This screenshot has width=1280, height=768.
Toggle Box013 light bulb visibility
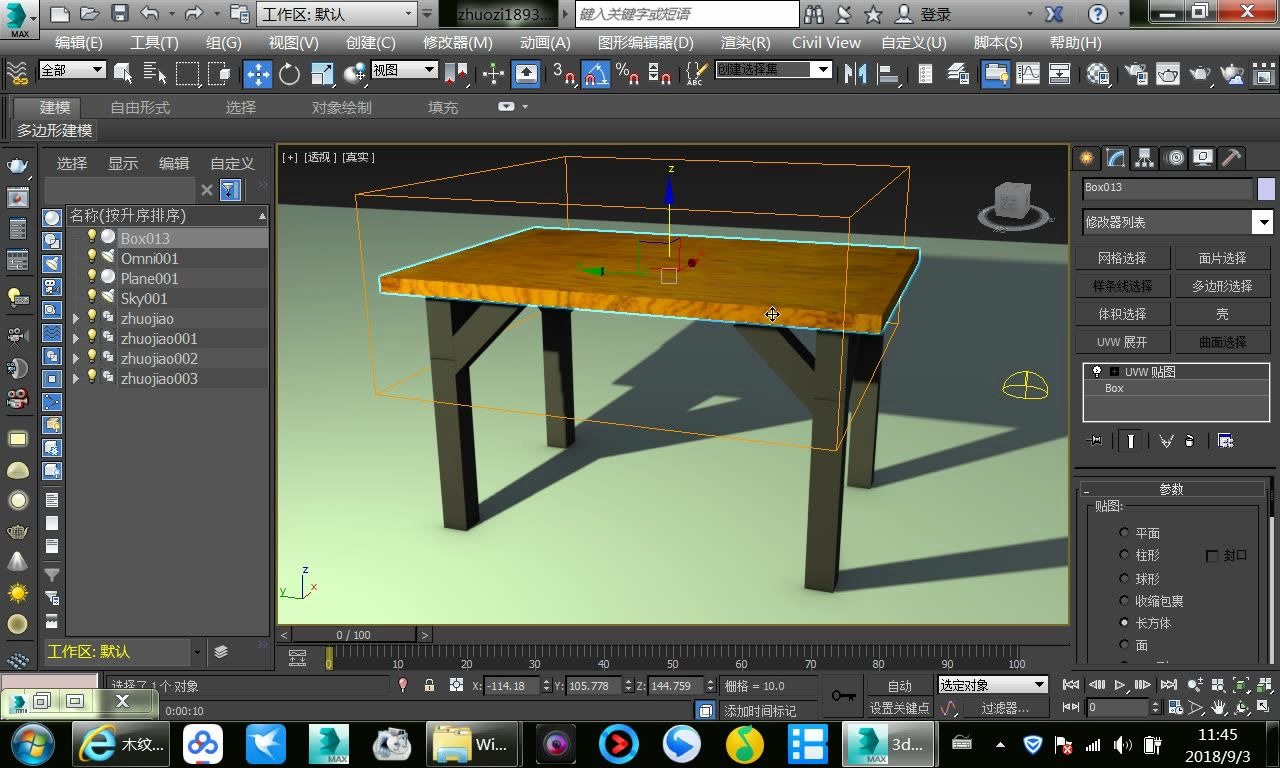92,237
